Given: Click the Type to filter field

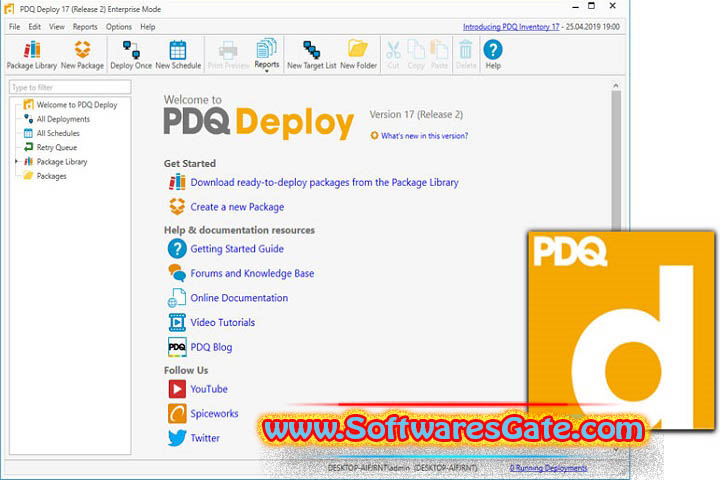Looking at the screenshot, I should tap(70, 87).
